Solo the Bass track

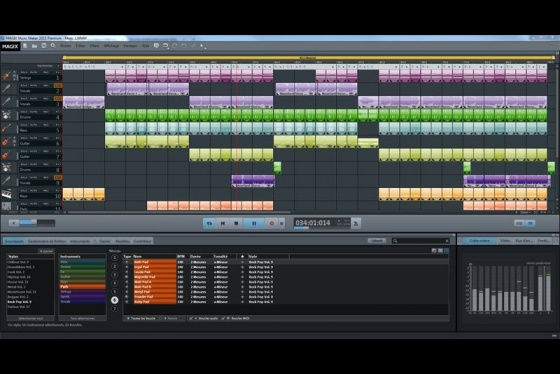pos(24,125)
